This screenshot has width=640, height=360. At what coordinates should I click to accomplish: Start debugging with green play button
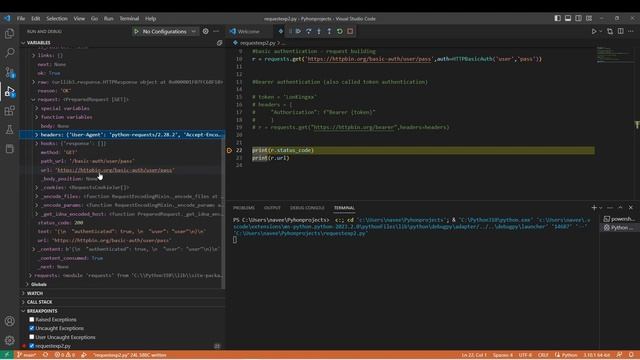tap(136, 31)
